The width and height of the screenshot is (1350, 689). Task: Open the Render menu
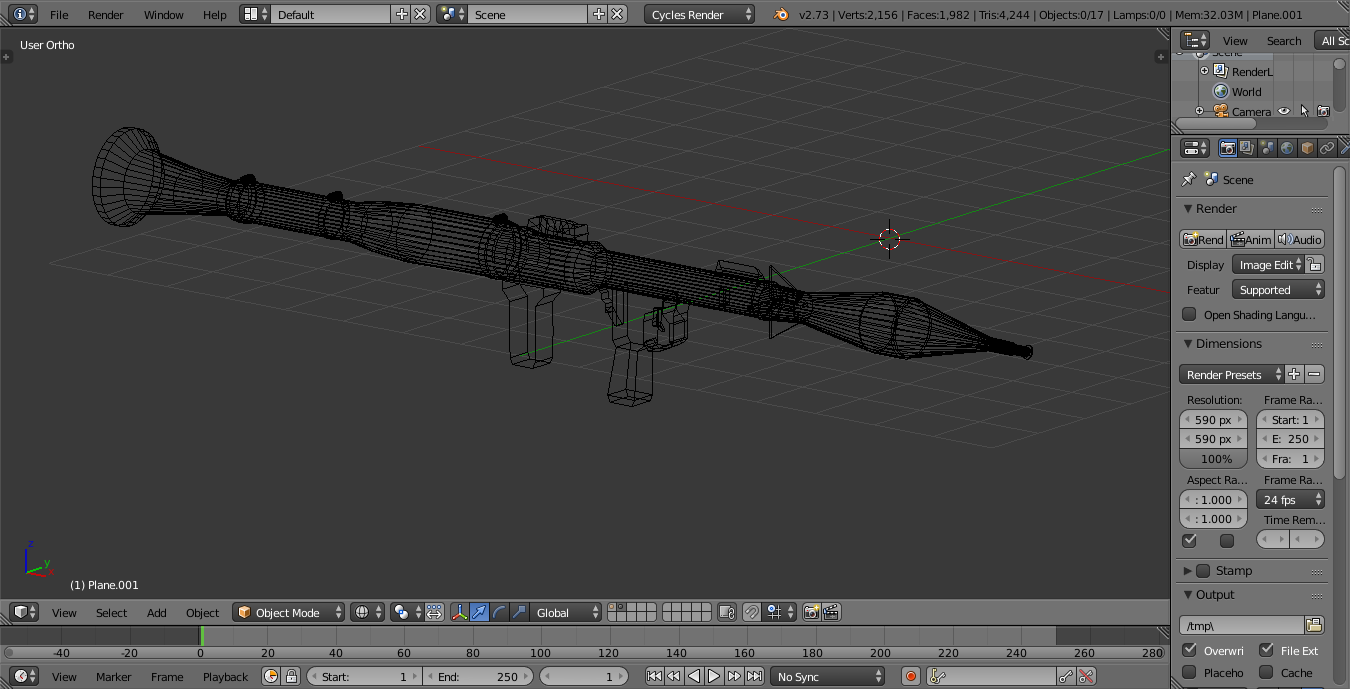pos(105,14)
